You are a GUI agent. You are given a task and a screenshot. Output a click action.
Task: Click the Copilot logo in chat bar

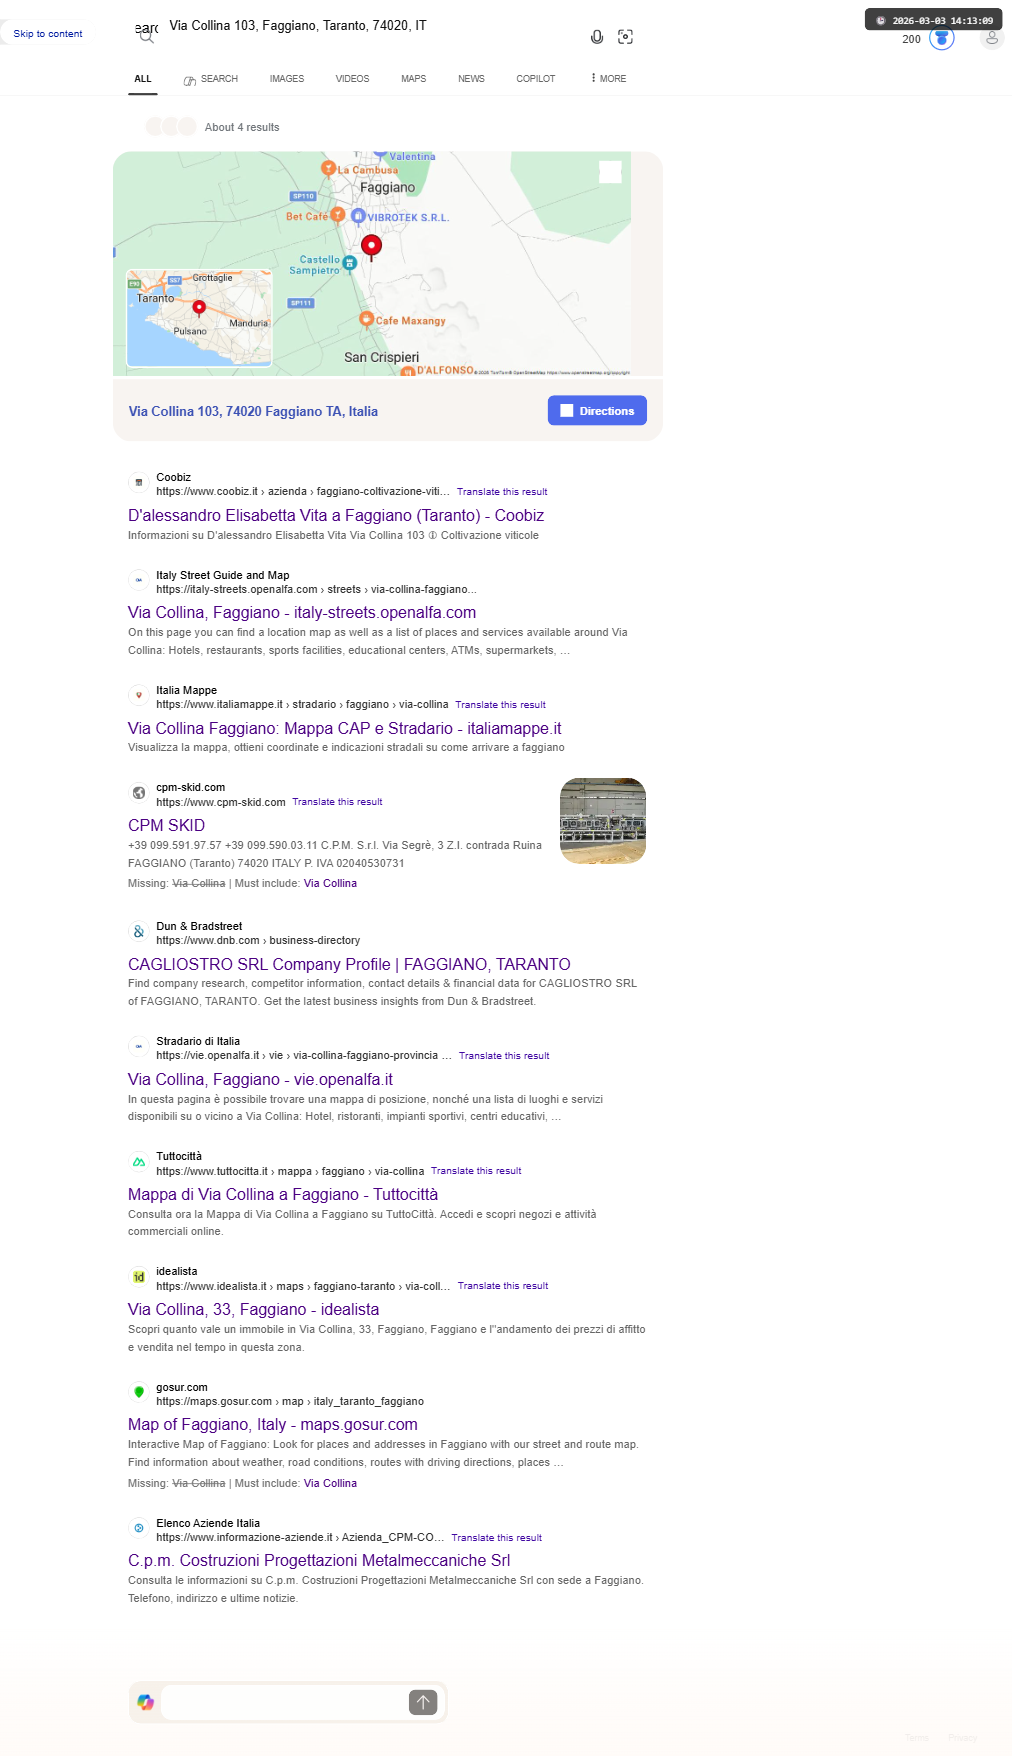click(x=146, y=1702)
